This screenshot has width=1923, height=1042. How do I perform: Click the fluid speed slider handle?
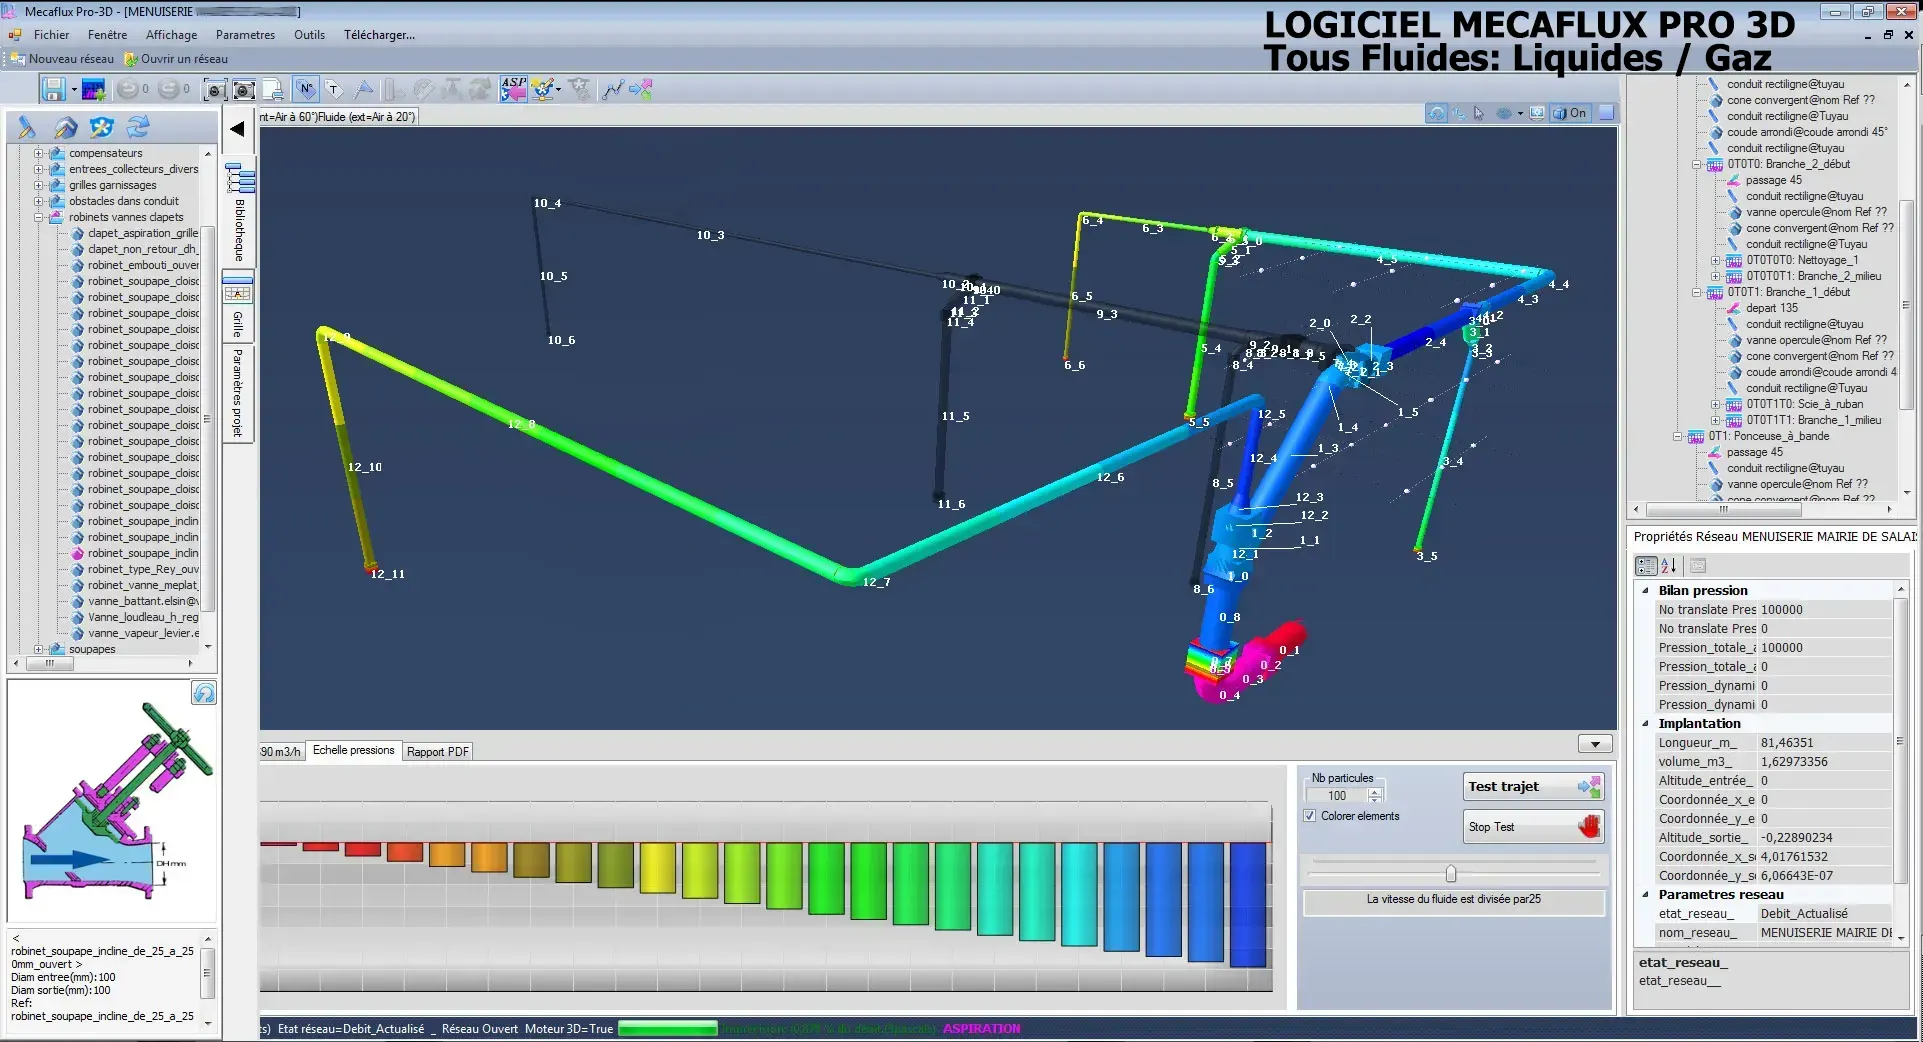coord(1450,874)
